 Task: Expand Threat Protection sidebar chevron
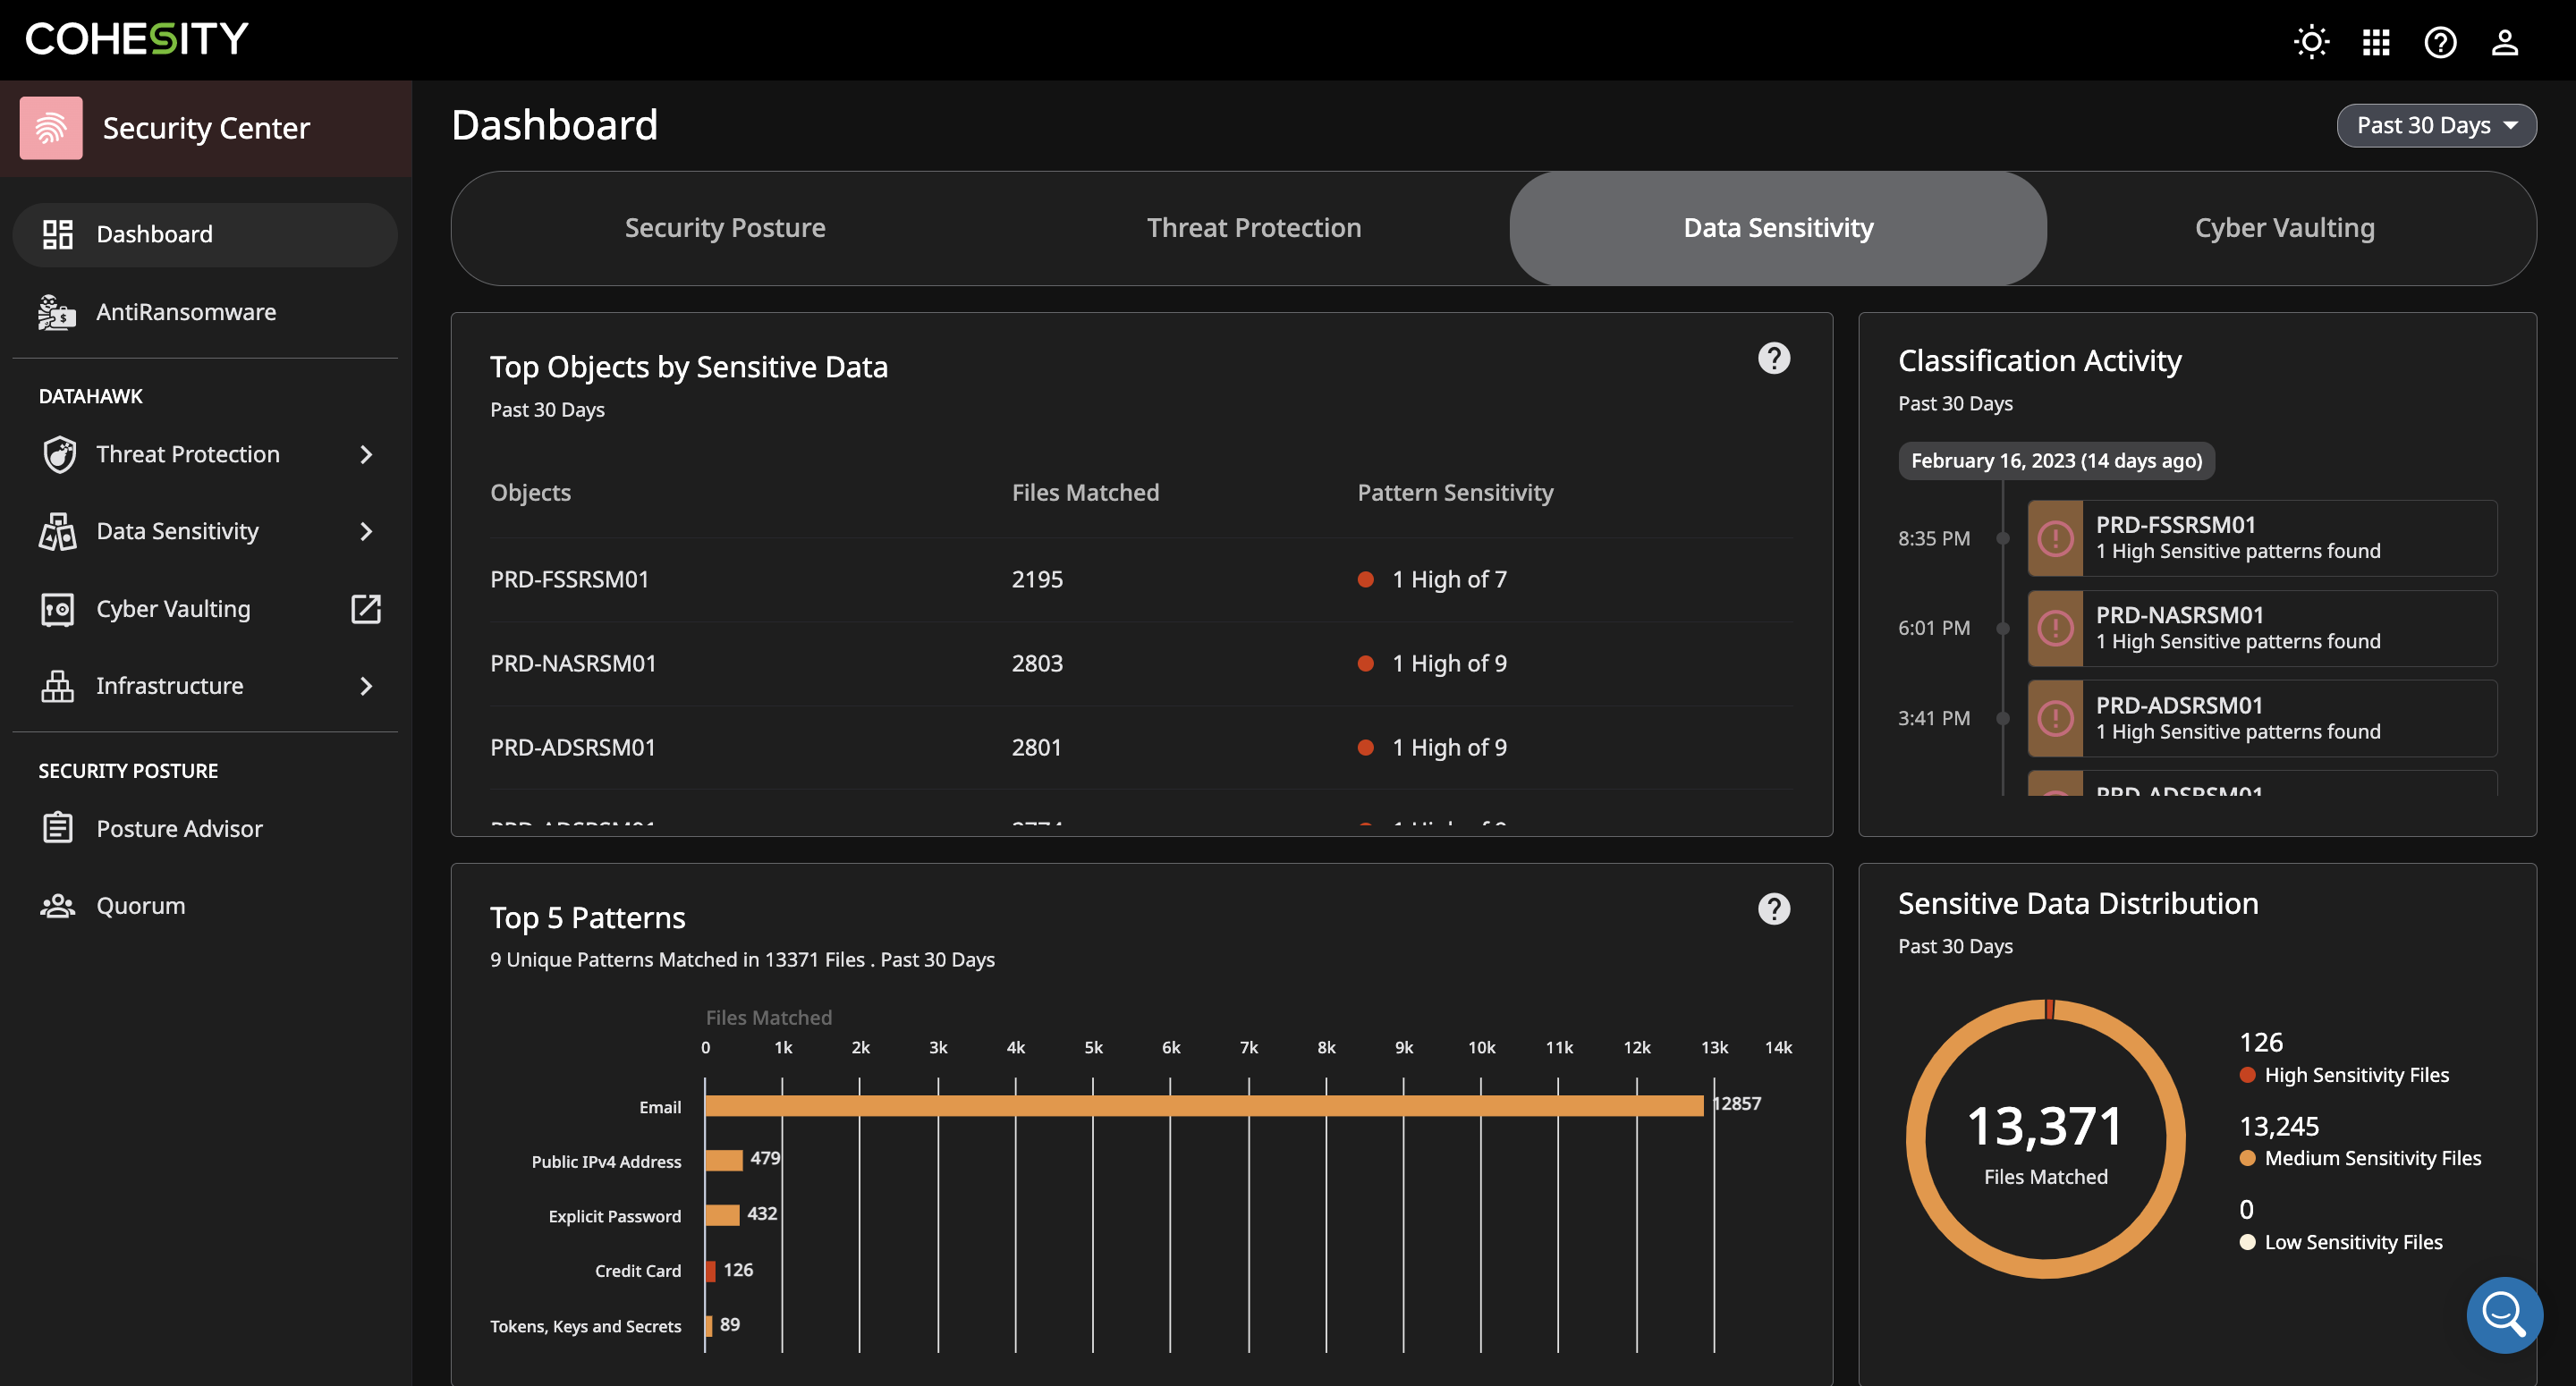(366, 454)
